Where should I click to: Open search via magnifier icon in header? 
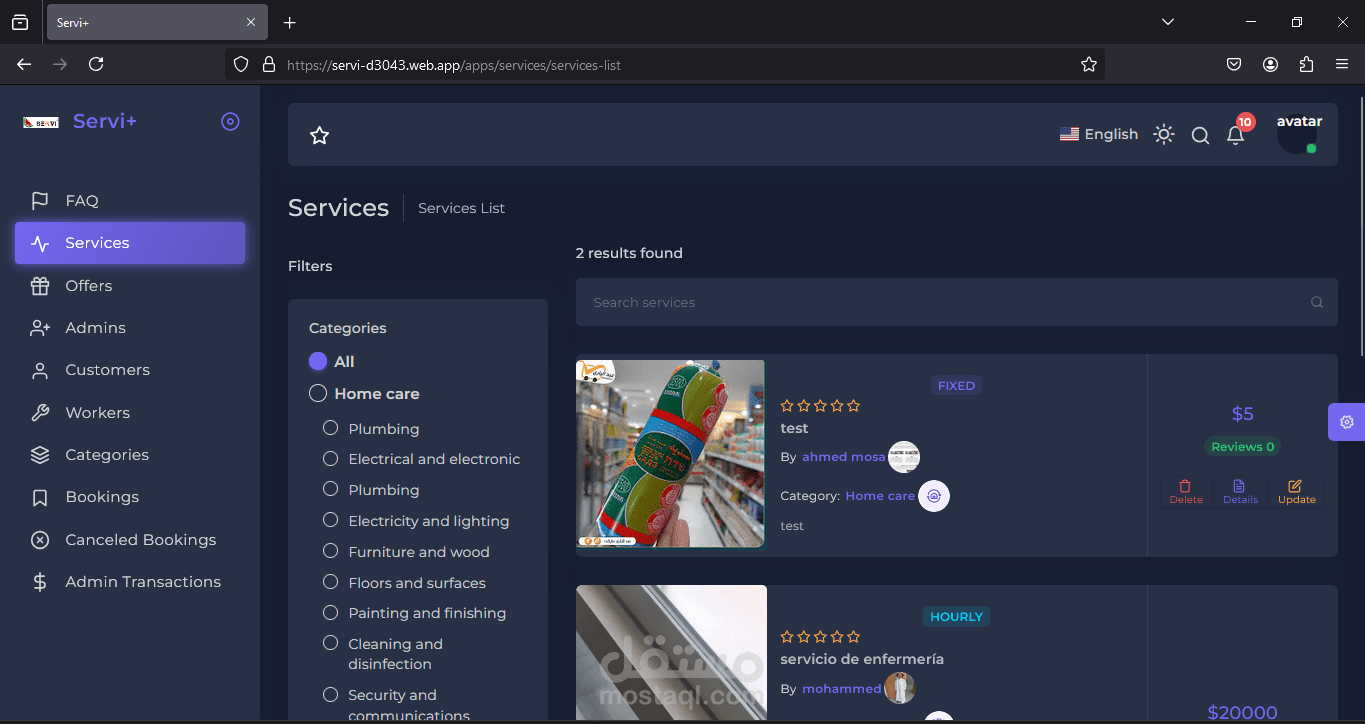coord(1200,135)
